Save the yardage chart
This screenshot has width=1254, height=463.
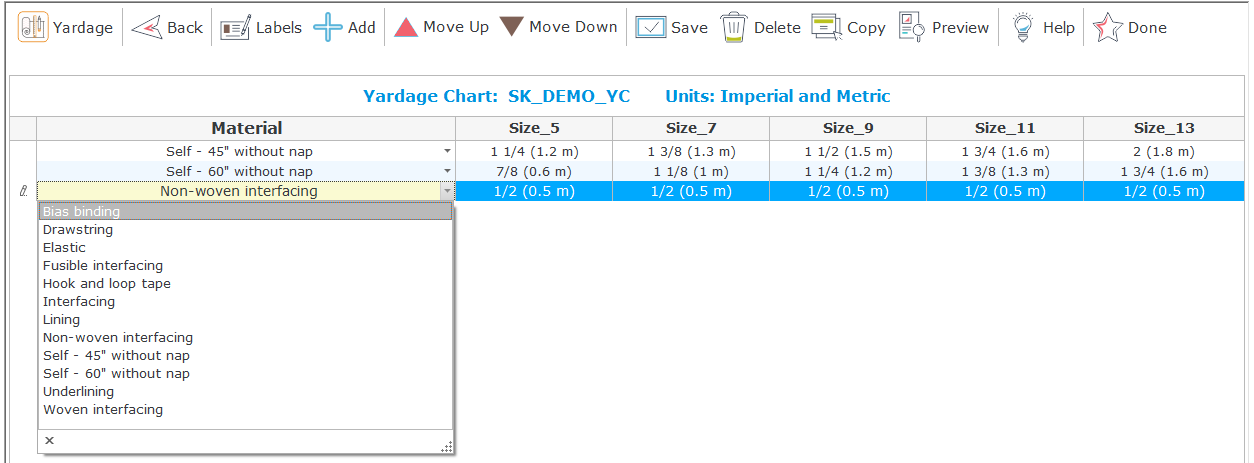tap(651, 28)
